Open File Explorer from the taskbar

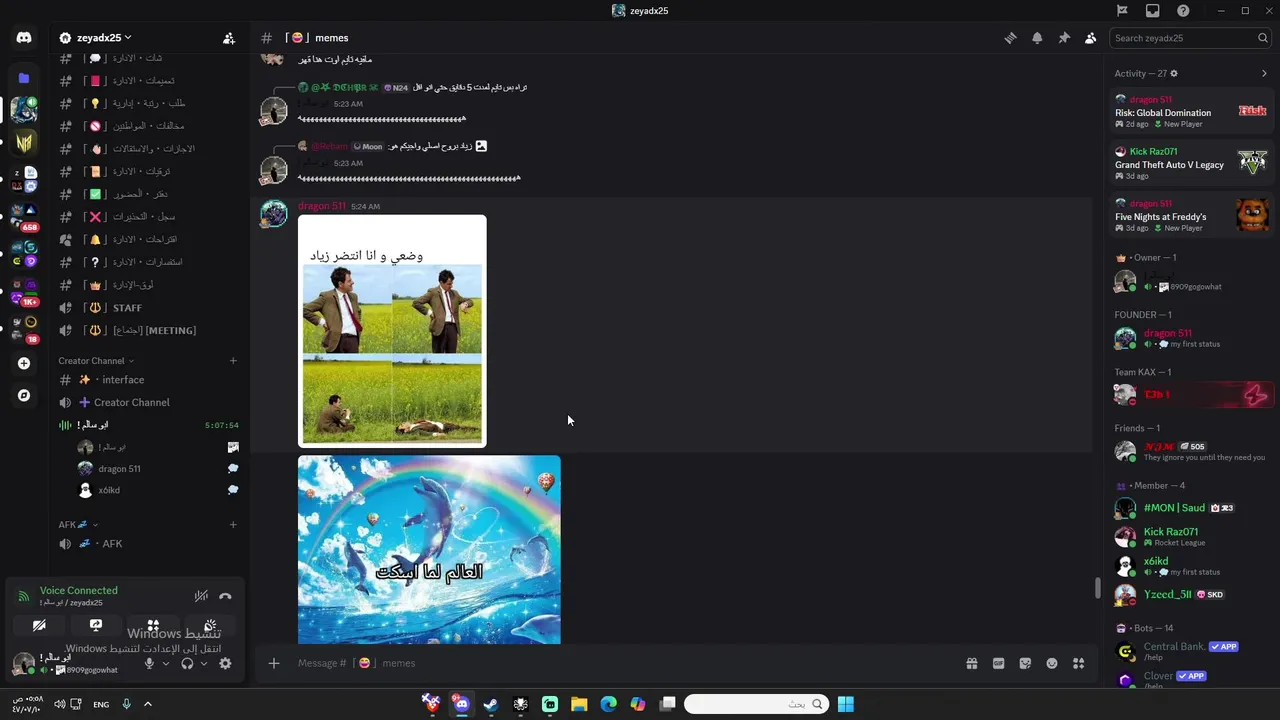pyautogui.click(x=579, y=704)
